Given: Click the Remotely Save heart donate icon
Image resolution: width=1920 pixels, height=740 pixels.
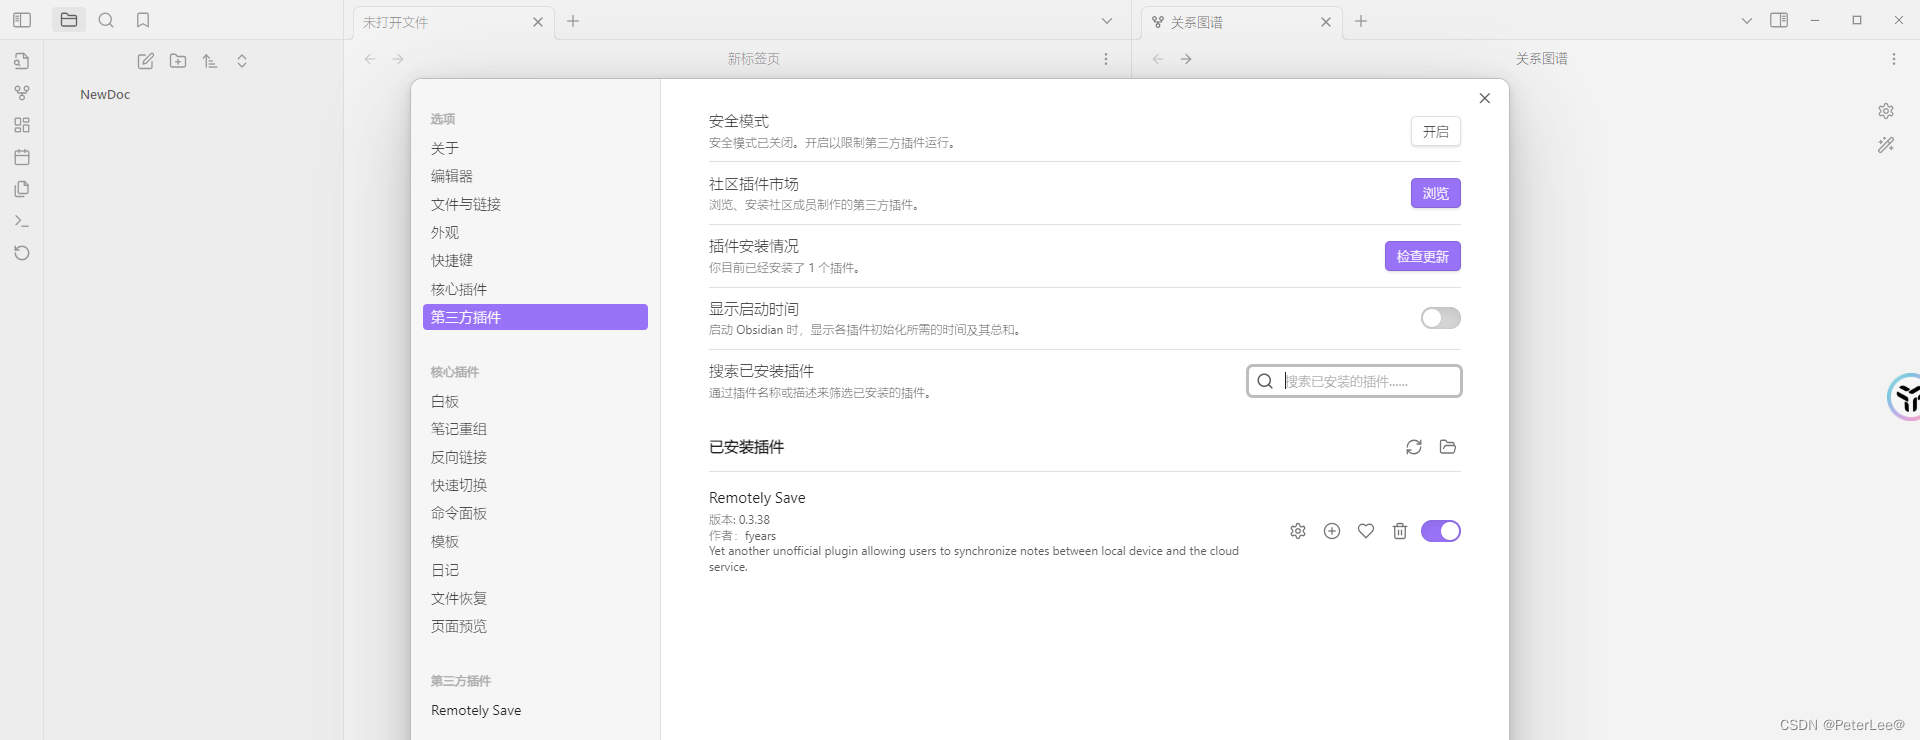Looking at the screenshot, I should tap(1366, 531).
